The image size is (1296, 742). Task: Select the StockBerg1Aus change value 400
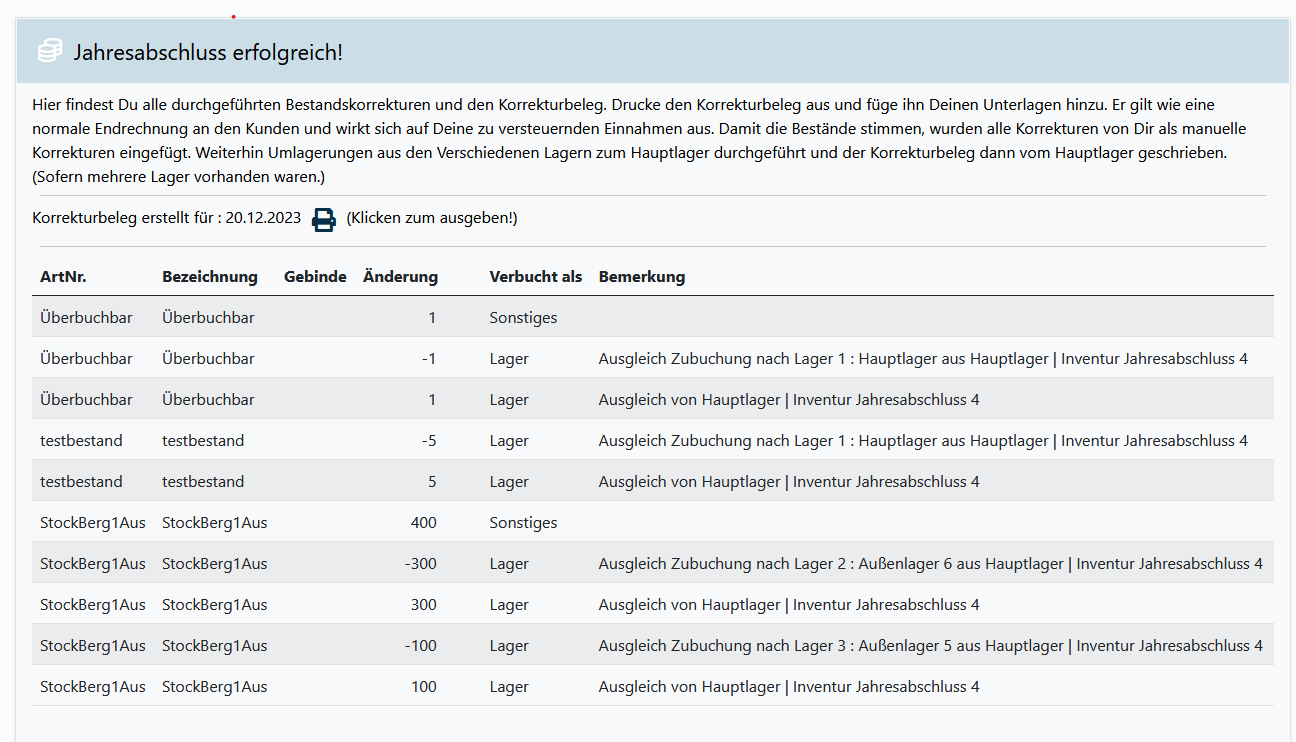click(423, 523)
